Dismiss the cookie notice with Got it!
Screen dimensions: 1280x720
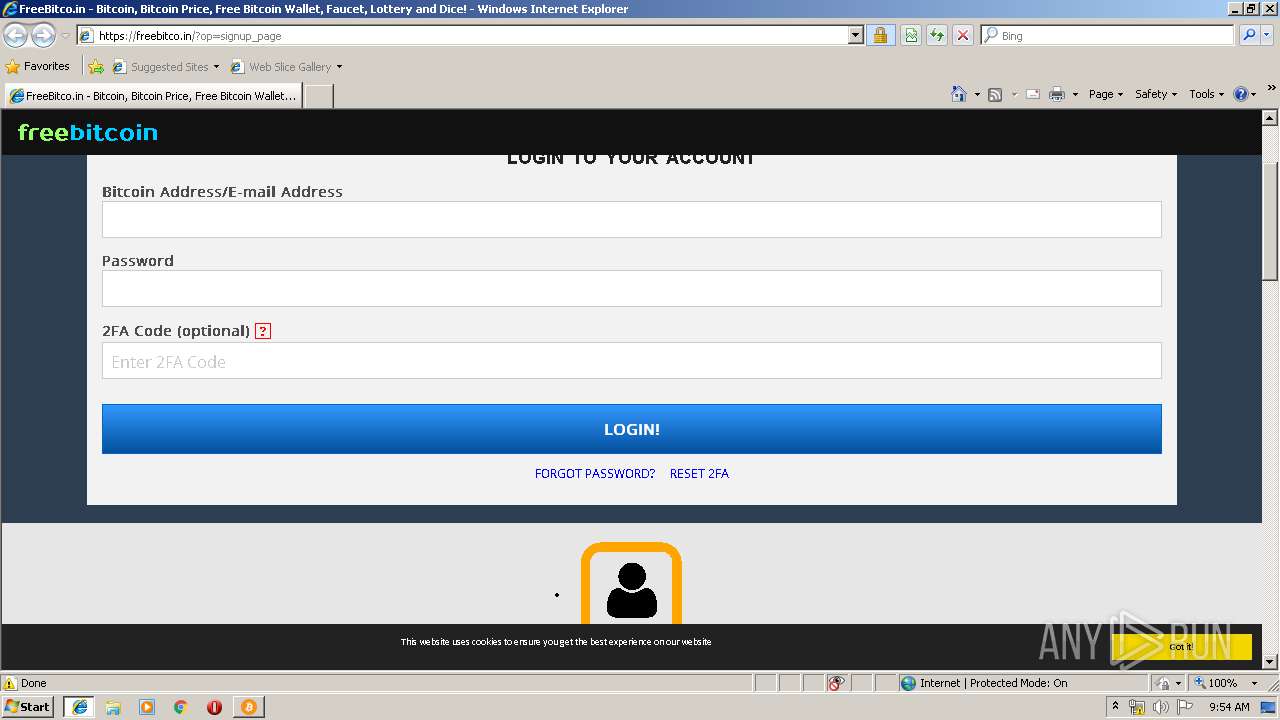click(x=1181, y=647)
